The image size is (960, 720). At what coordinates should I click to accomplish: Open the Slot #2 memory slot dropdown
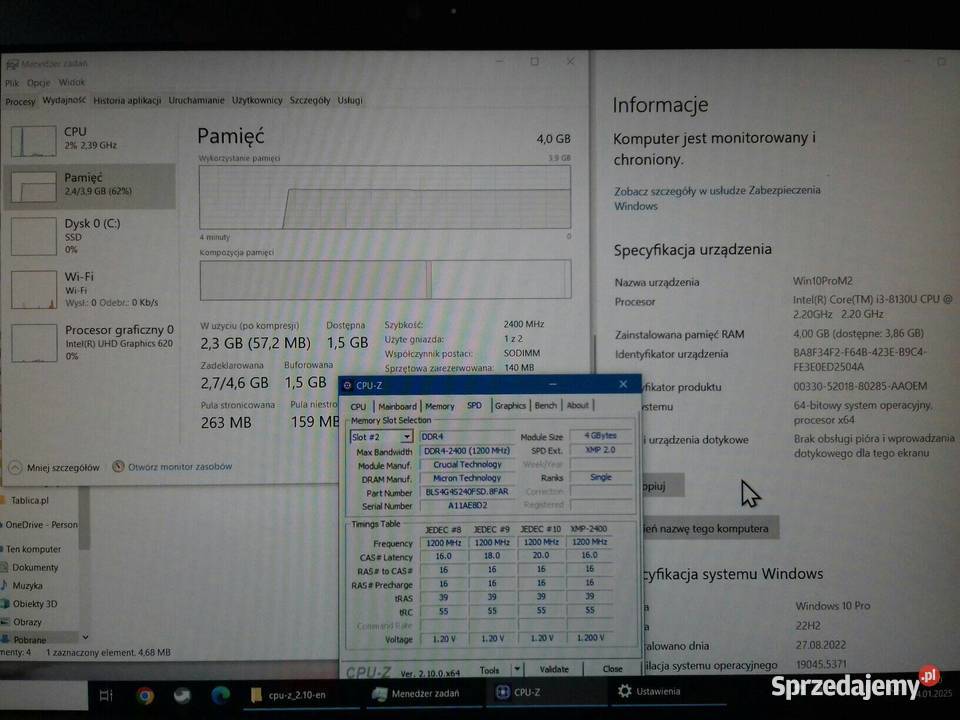pos(406,437)
